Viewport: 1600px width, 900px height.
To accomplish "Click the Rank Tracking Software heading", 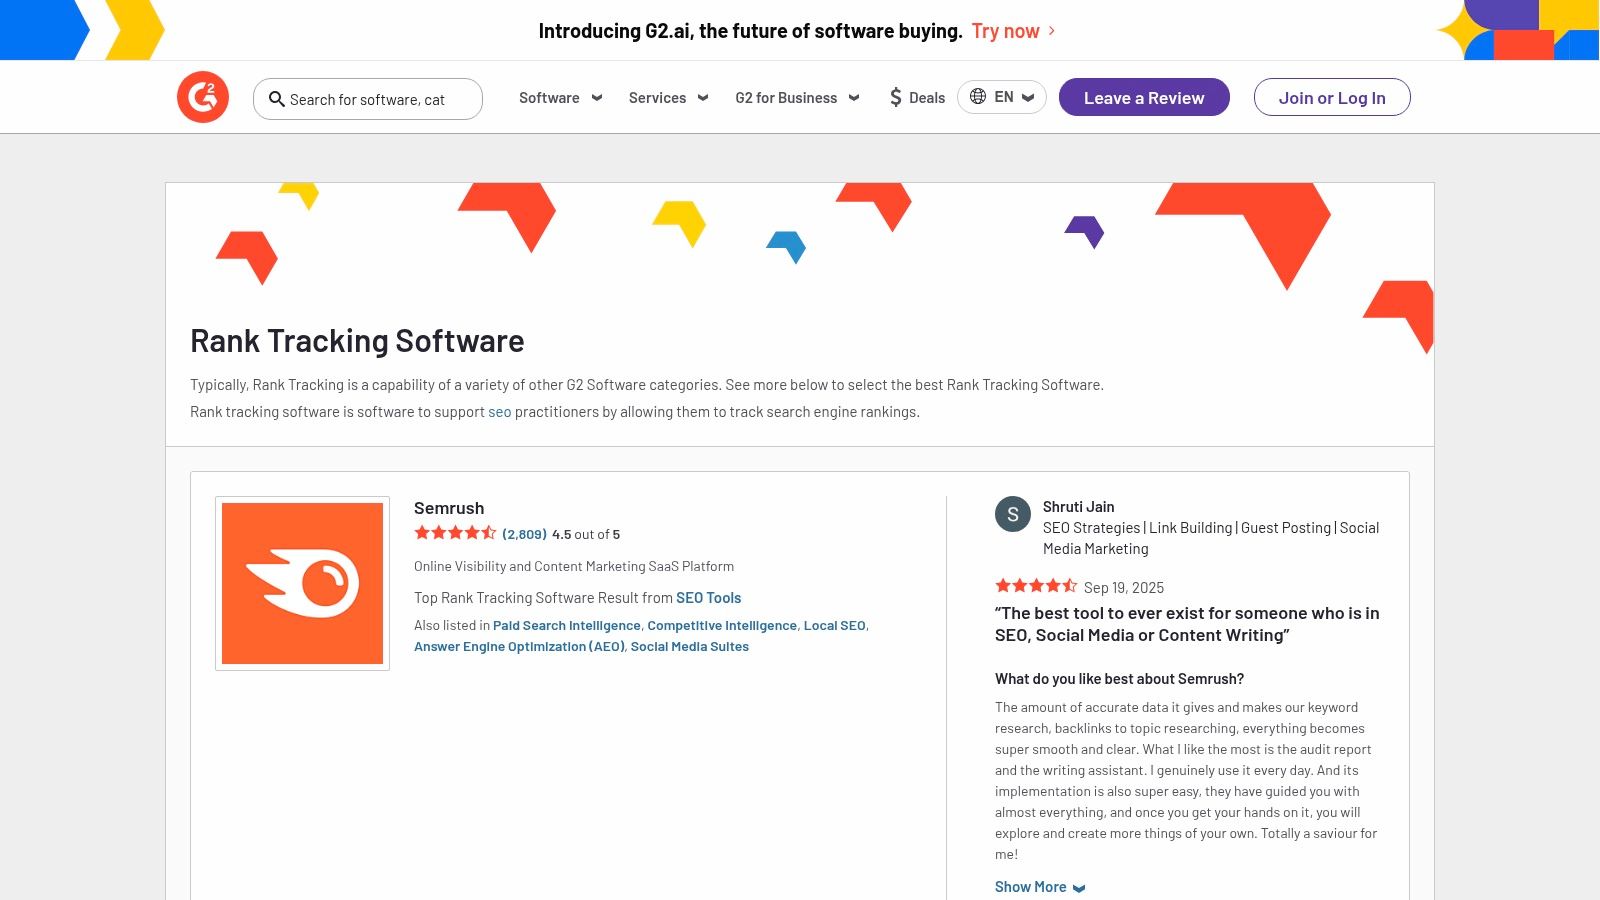I will 357,341.
